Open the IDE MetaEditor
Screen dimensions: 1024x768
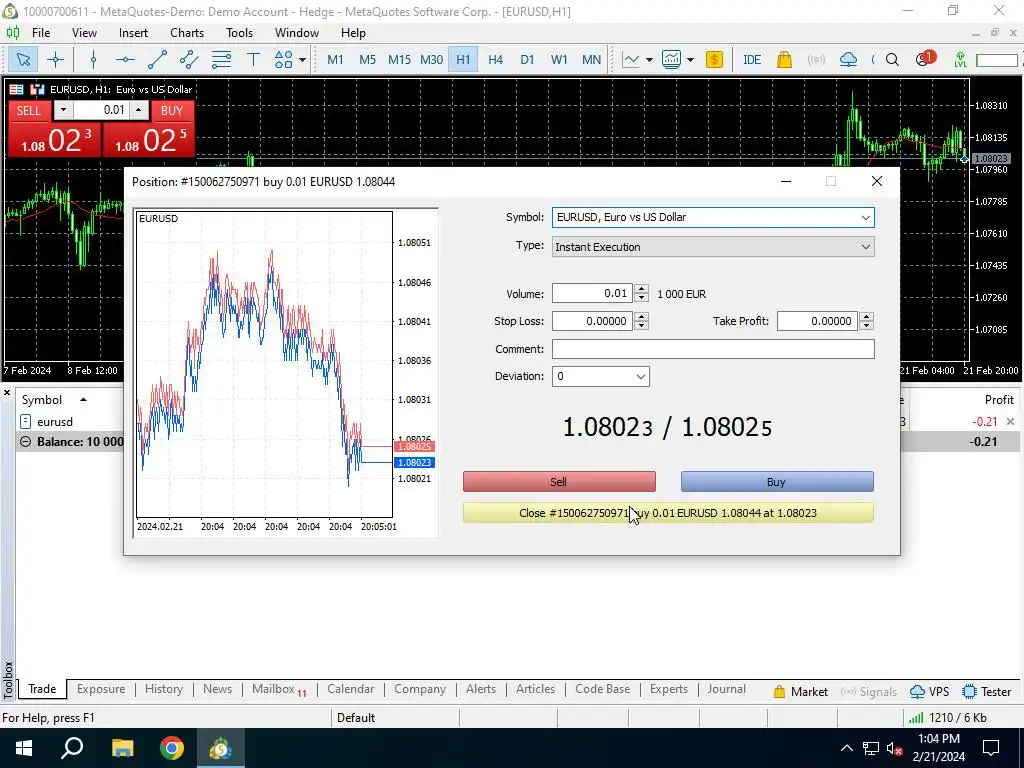point(752,60)
